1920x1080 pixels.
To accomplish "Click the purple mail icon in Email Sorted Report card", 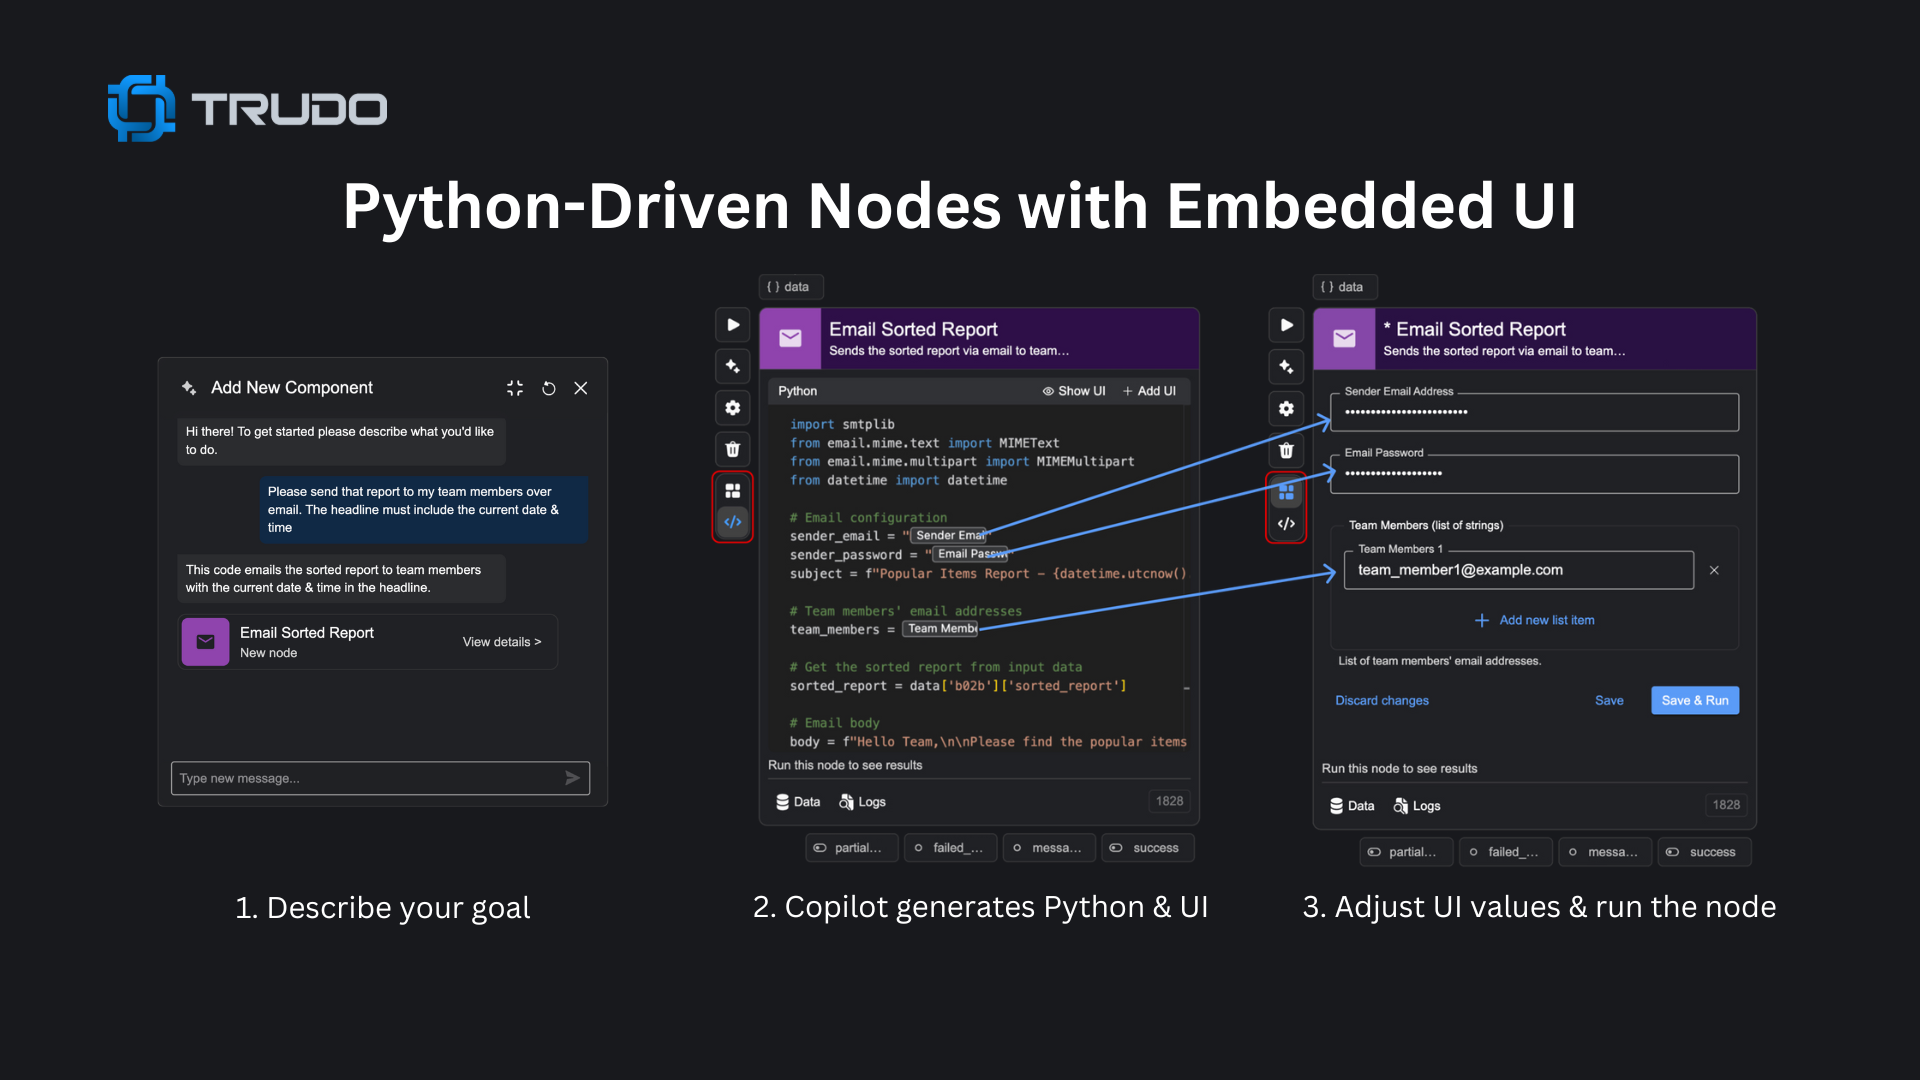I will pyautogui.click(x=205, y=642).
